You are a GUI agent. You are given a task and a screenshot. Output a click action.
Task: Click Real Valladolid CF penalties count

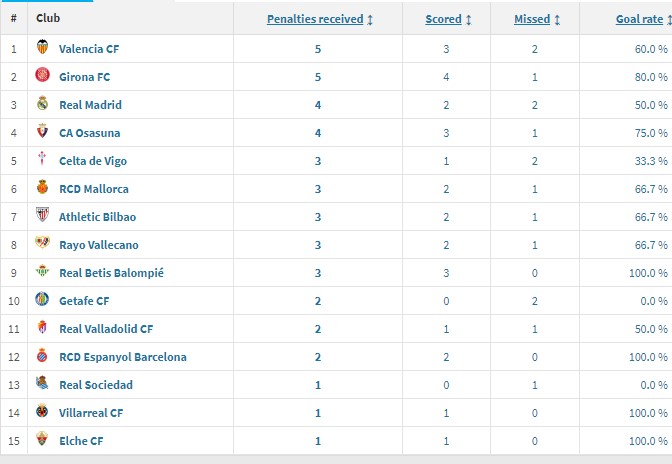coord(318,329)
